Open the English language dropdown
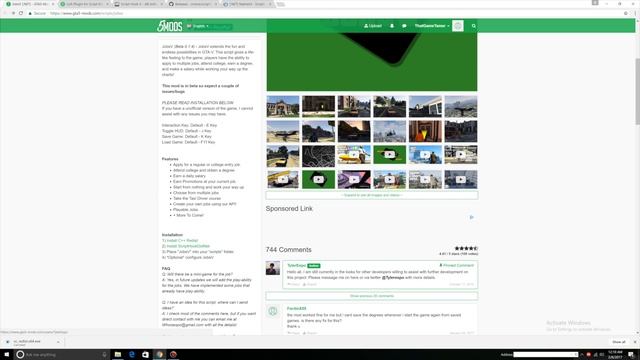Viewport: 640px width, 360px height. 198,26
